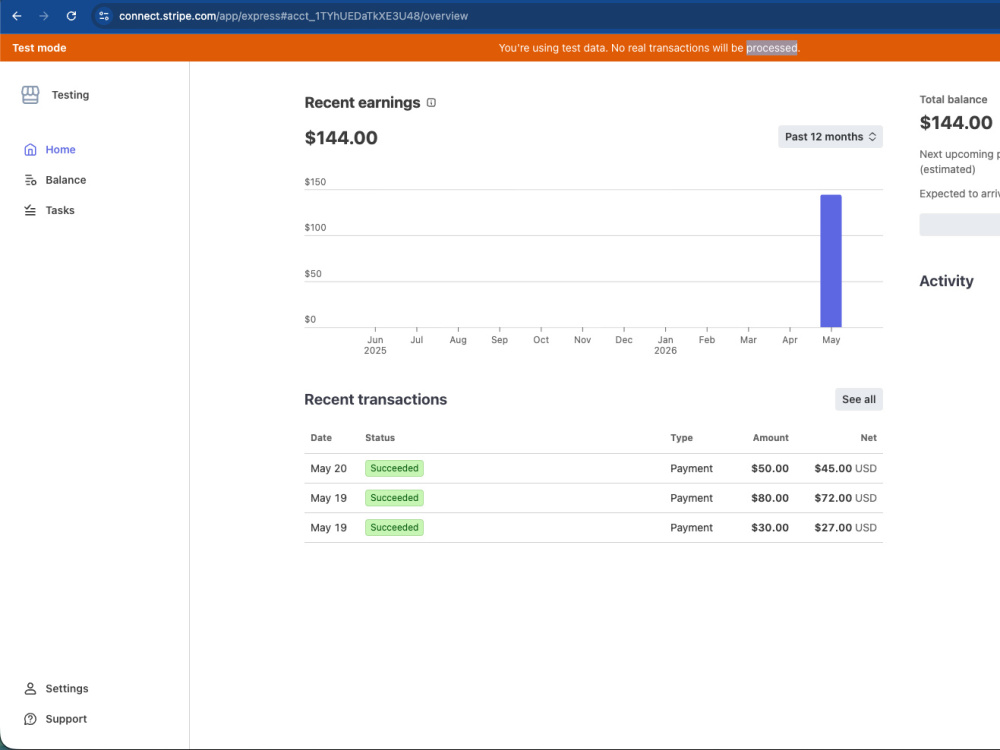Click the Balance sidebar icon
Viewport: 1000px width, 750px height.
pos(30,180)
